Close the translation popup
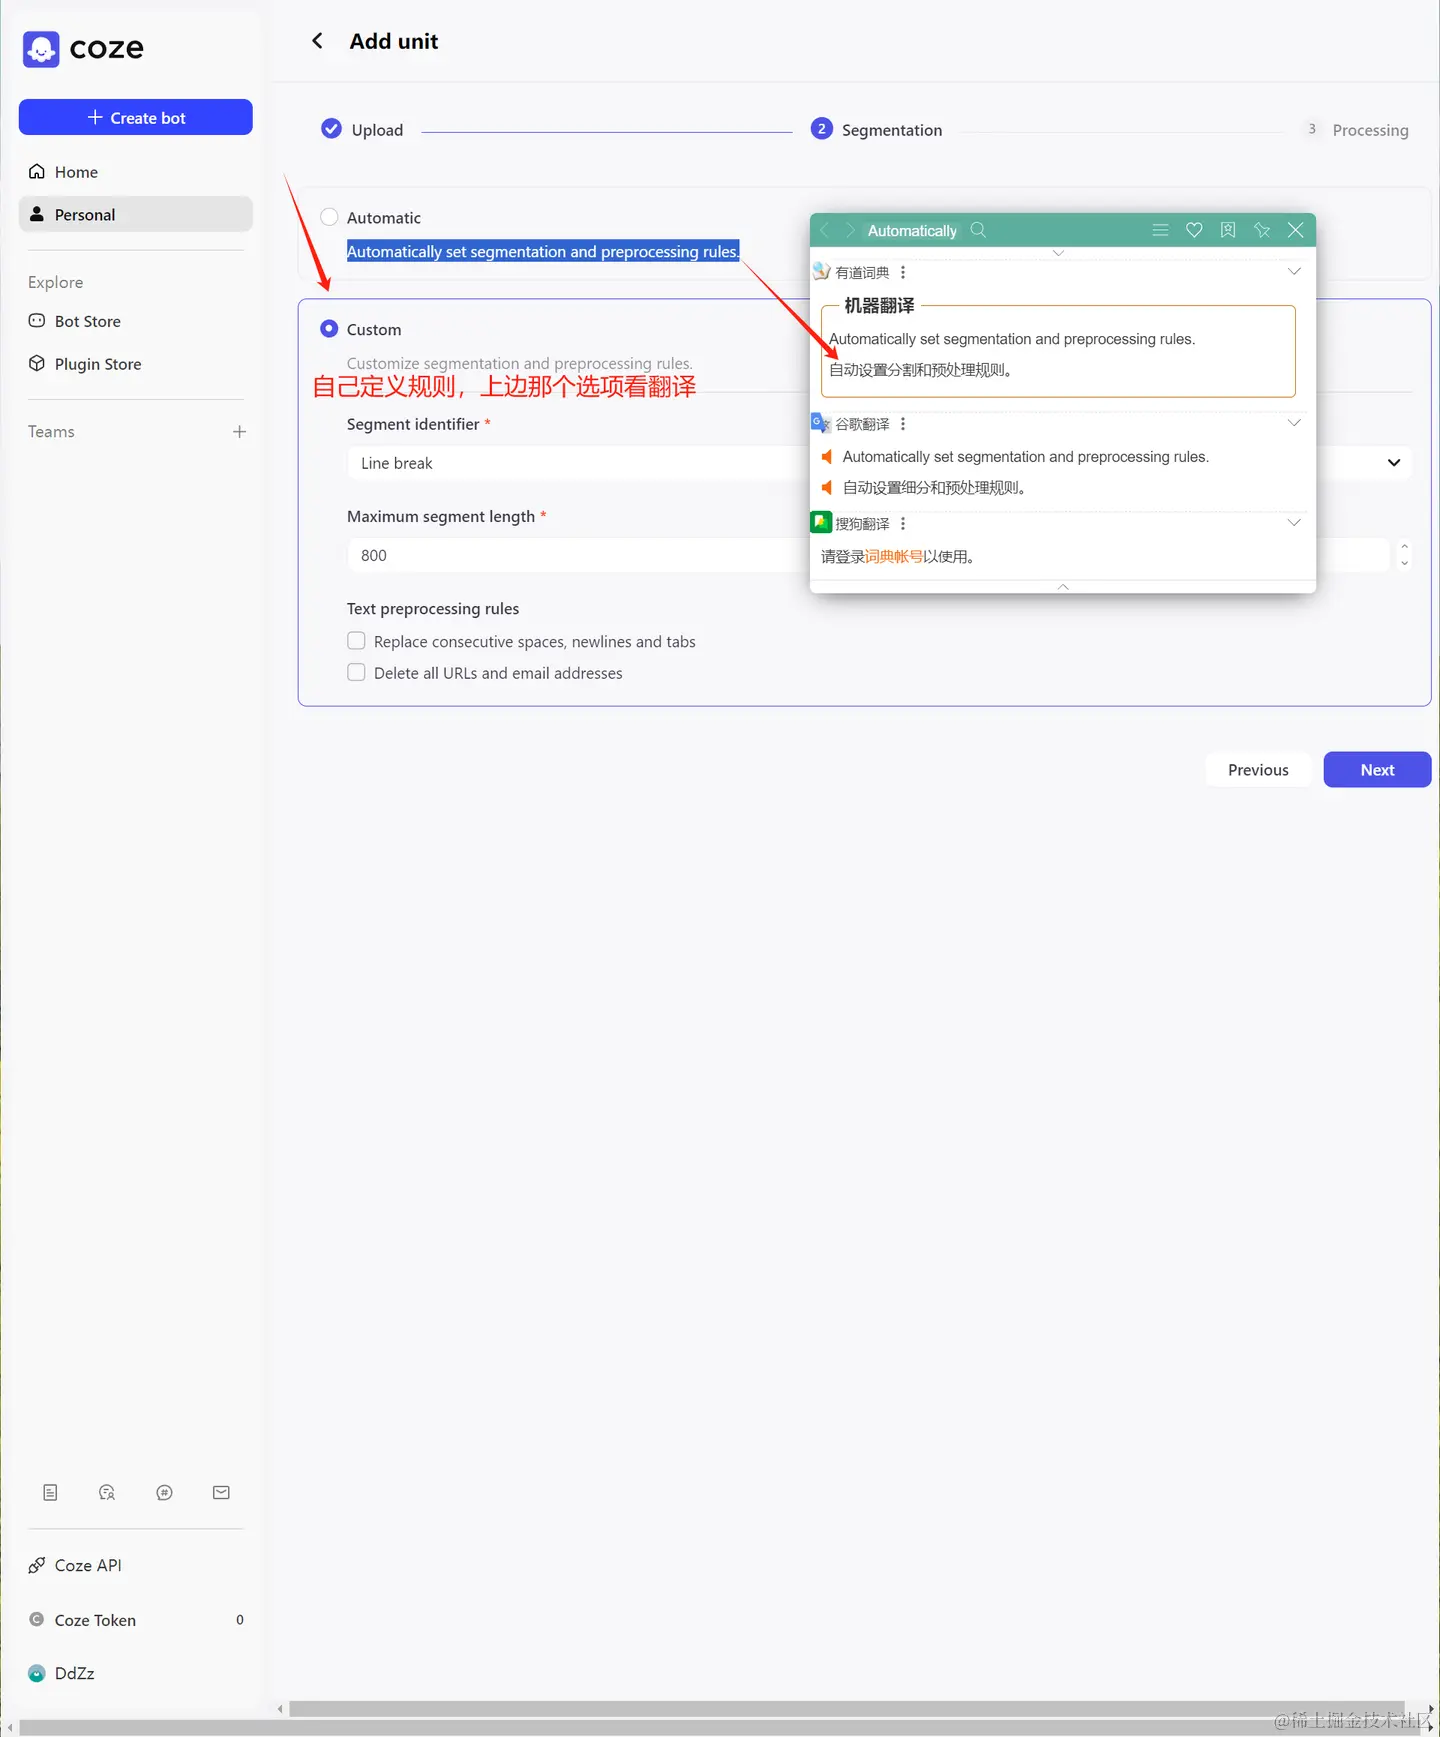The width and height of the screenshot is (1440, 1737). point(1296,230)
